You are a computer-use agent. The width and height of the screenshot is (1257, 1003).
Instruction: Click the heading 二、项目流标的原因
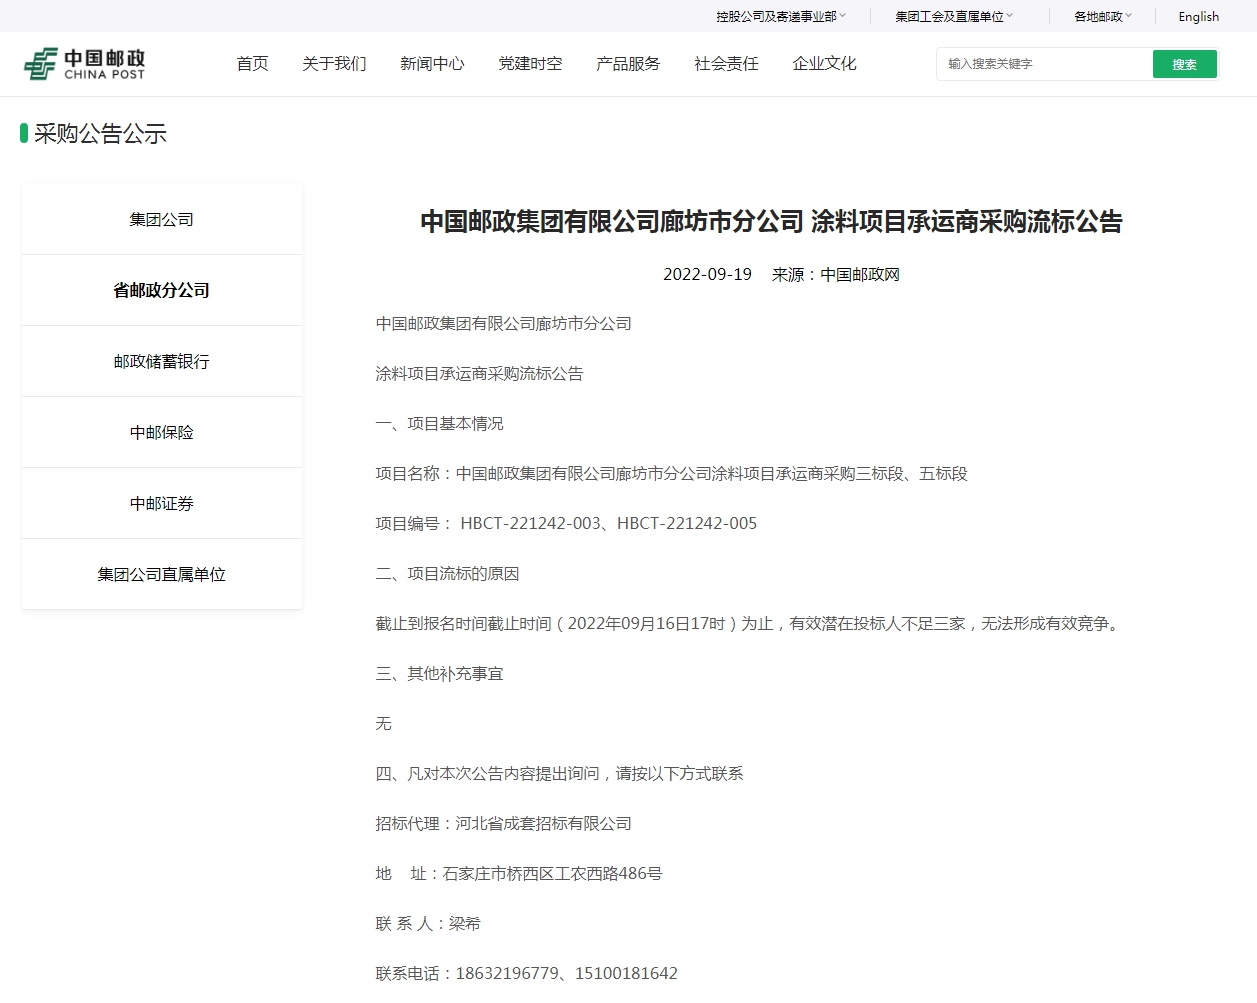click(x=448, y=573)
